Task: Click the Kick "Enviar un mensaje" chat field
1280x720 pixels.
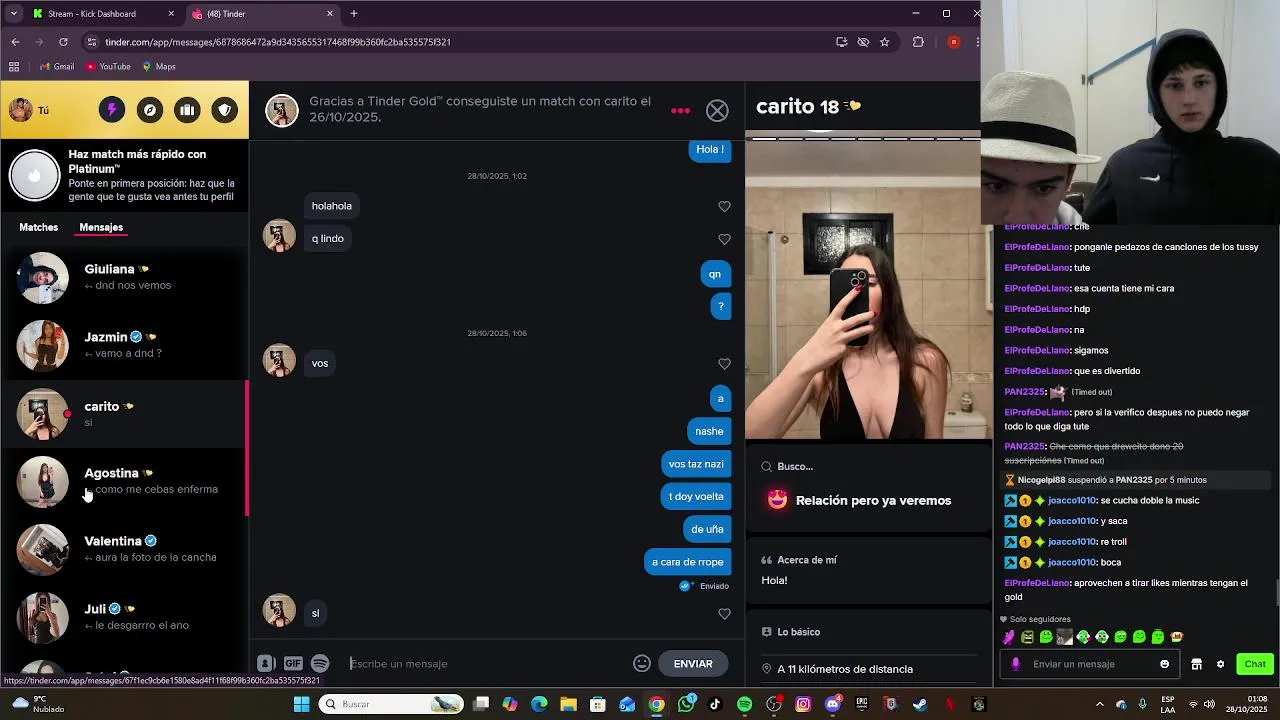Action: [1092, 664]
